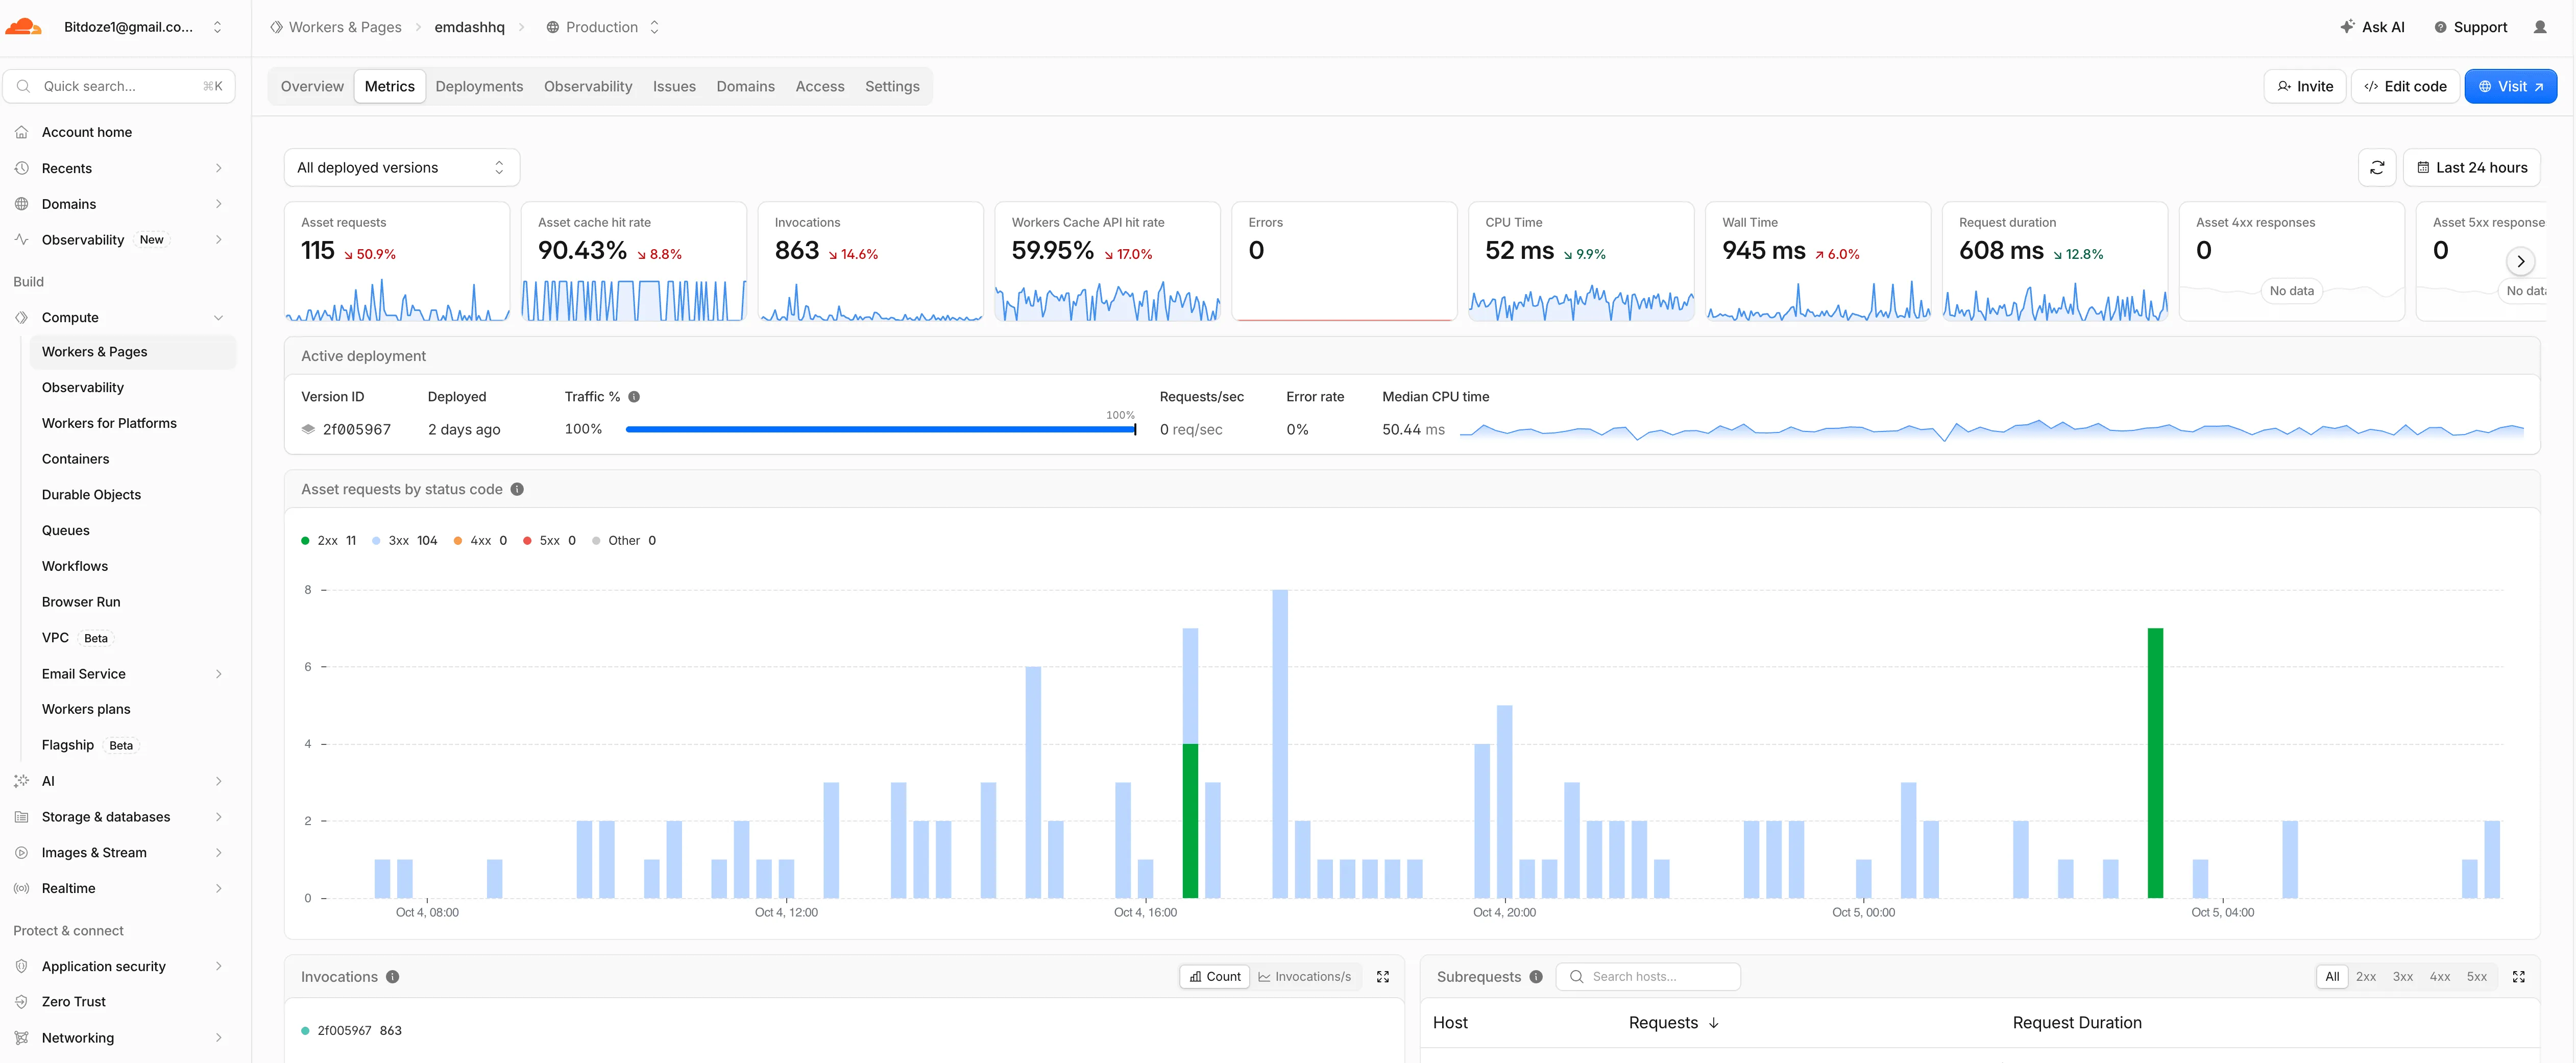Expand the Email Service sidebar item

[218, 674]
